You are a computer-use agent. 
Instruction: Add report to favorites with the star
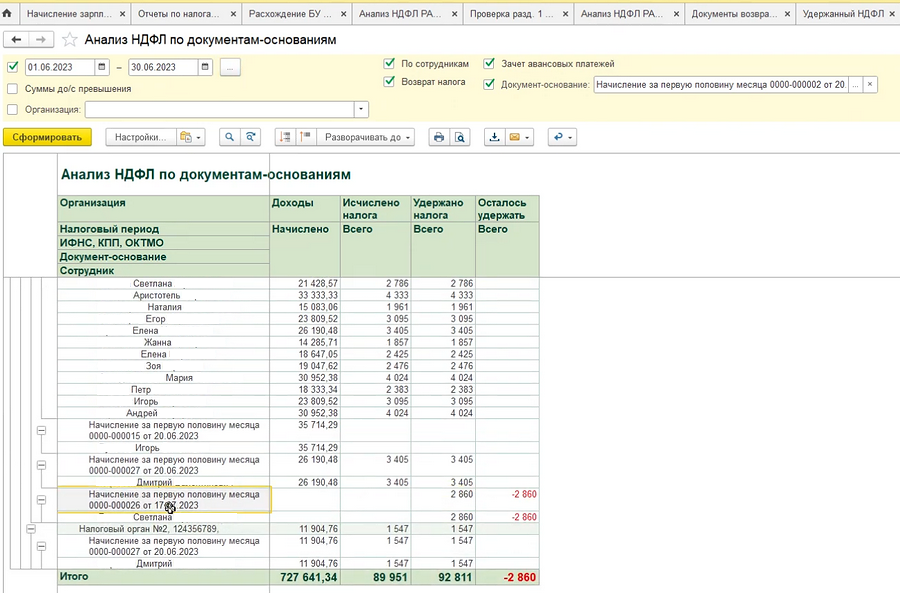(69, 40)
